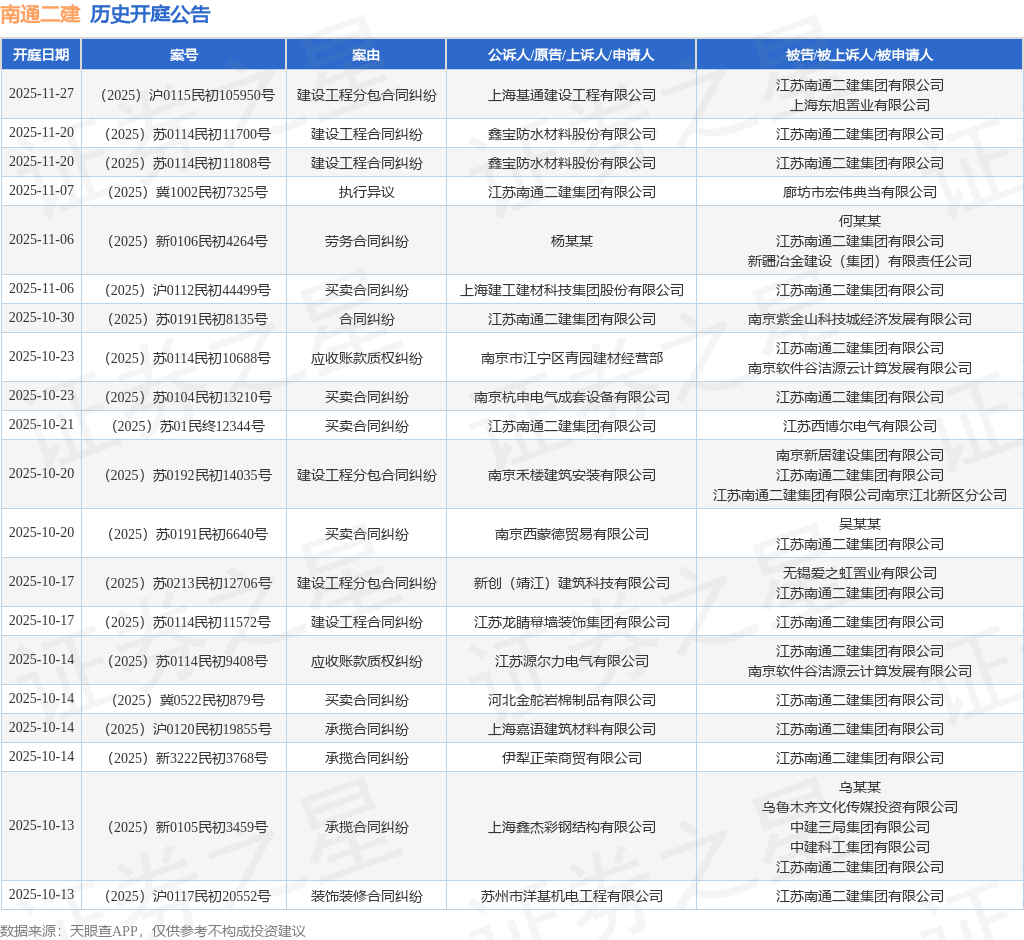The width and height of the screenshot is (1024, 940).
Task: Click date cell 2025-11-27
Action: (41, 93)
